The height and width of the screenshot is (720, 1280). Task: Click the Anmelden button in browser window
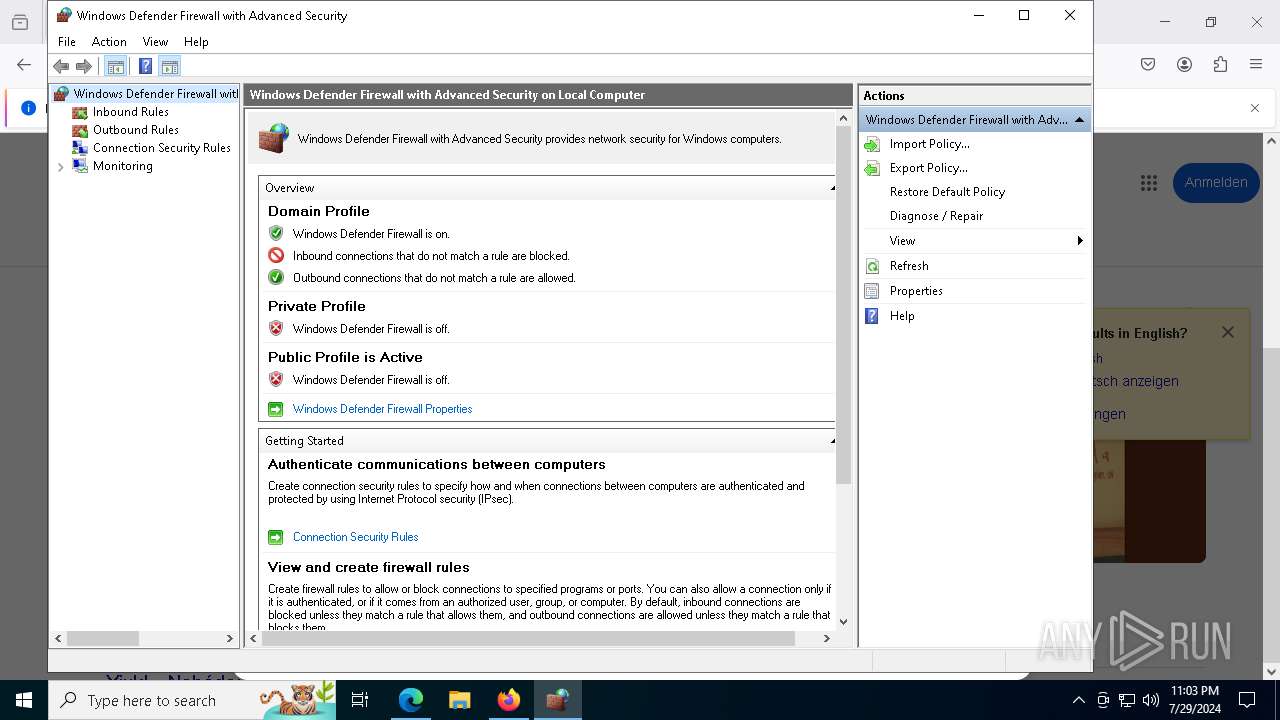[x=1216, y=183]
